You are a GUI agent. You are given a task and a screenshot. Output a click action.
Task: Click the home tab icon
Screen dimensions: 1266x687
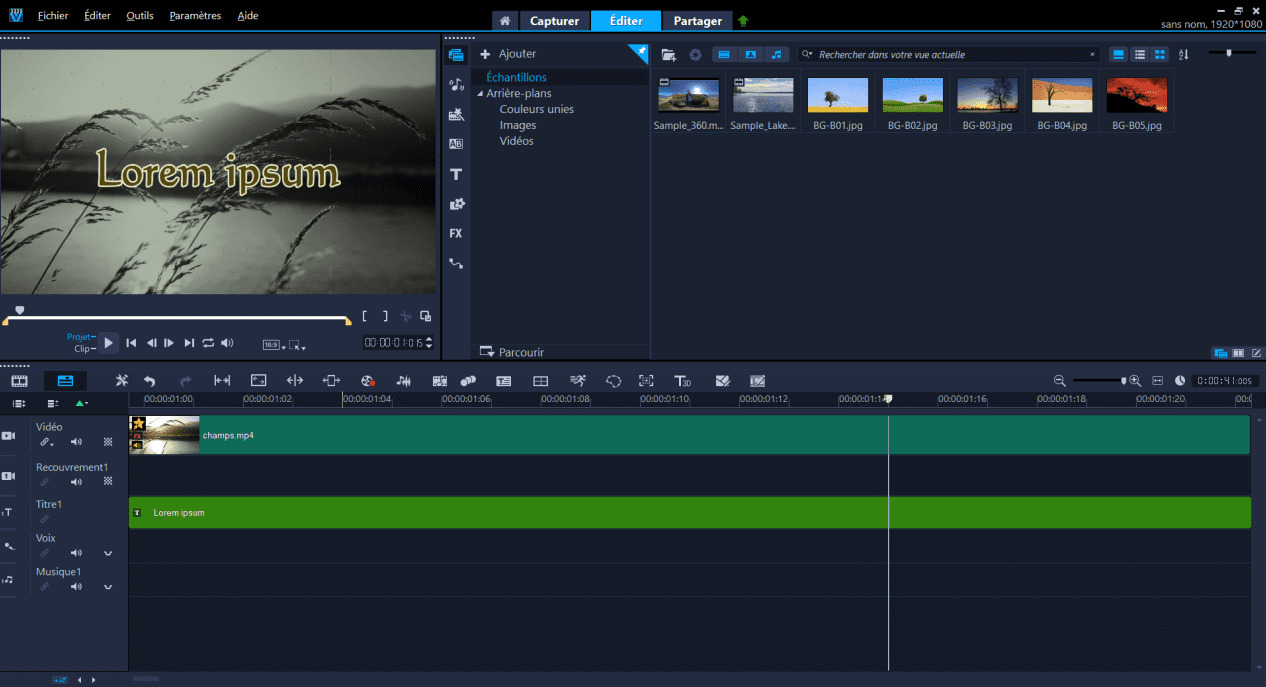(x=506, y=21)
